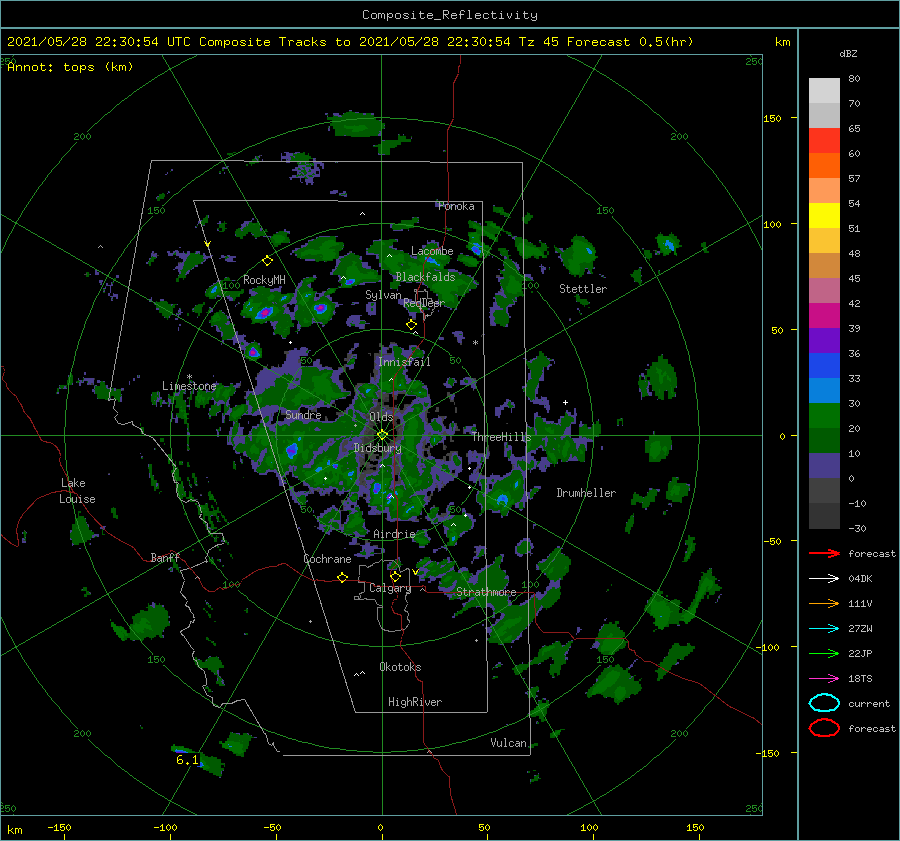Click the Limestone label
900x841 pixels.
(189, 386)
